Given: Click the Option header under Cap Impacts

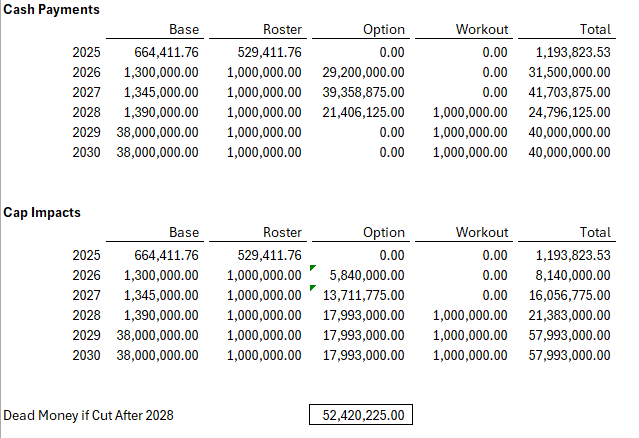Looking at the screenshot, I should point(384,233).
